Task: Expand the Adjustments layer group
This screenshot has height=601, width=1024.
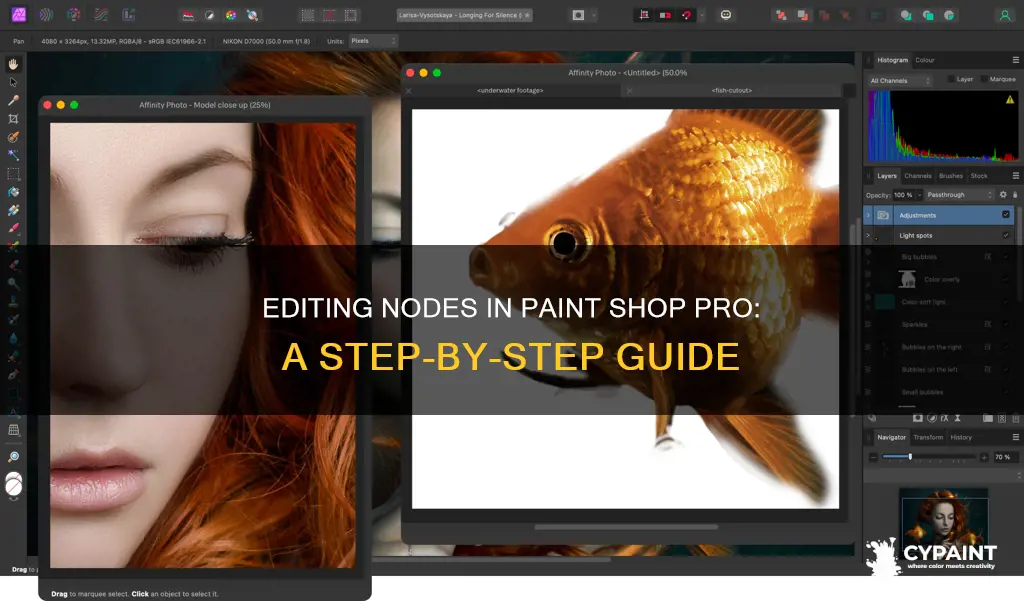Action: tap(868, 215)
